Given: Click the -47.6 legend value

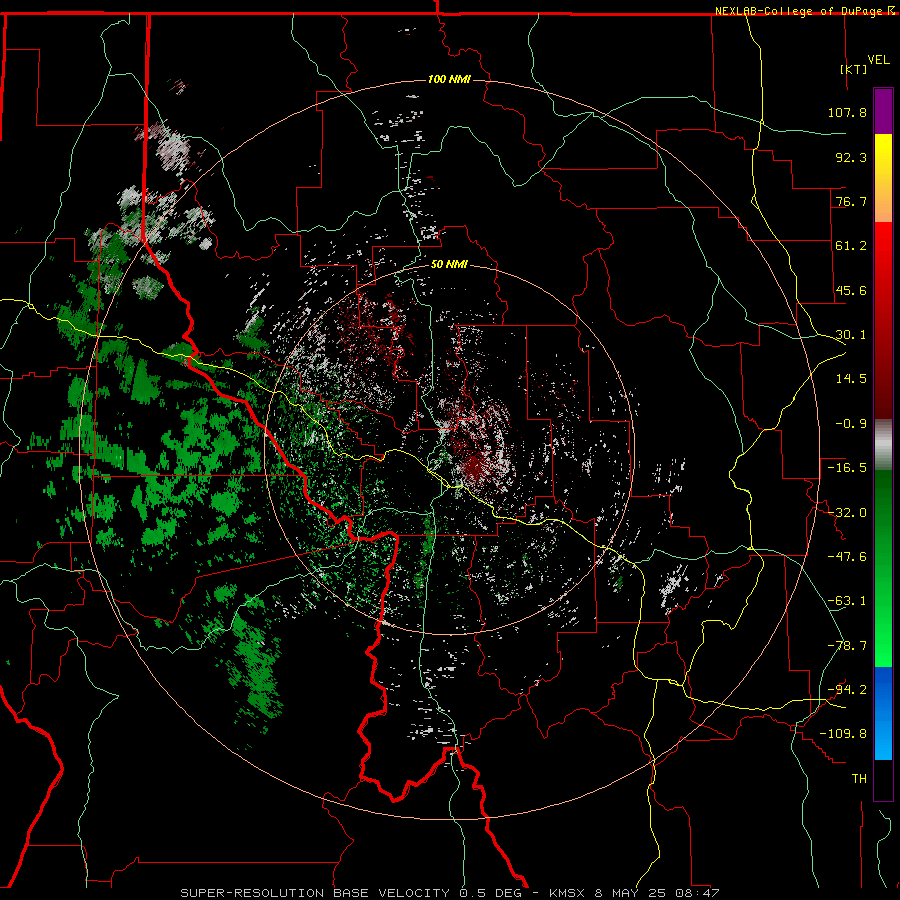Looking at the screenshot, I should tap(847, 557).
